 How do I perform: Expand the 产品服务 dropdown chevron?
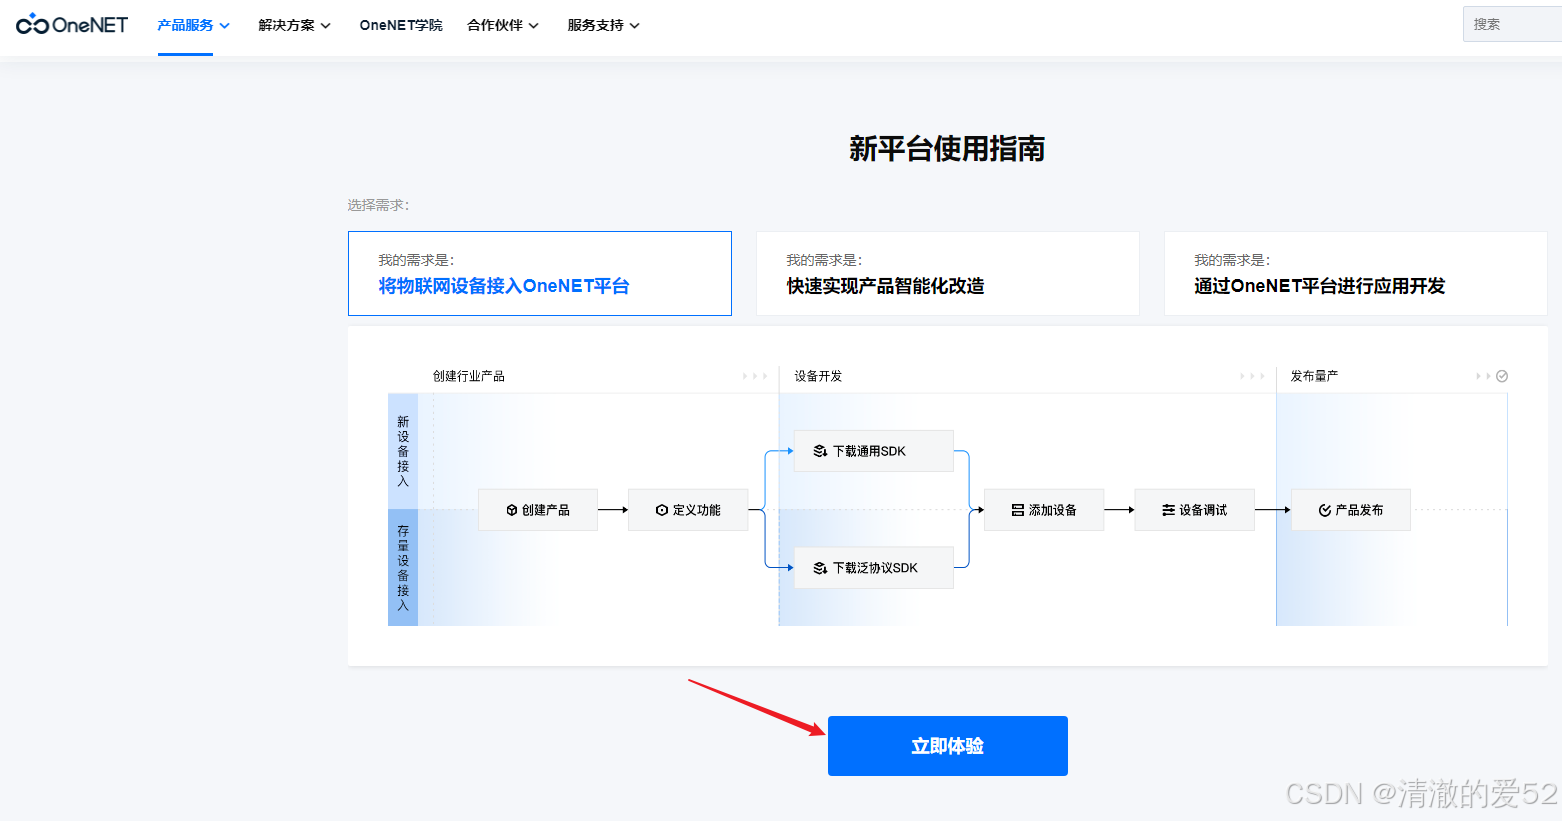coord(225,26)
